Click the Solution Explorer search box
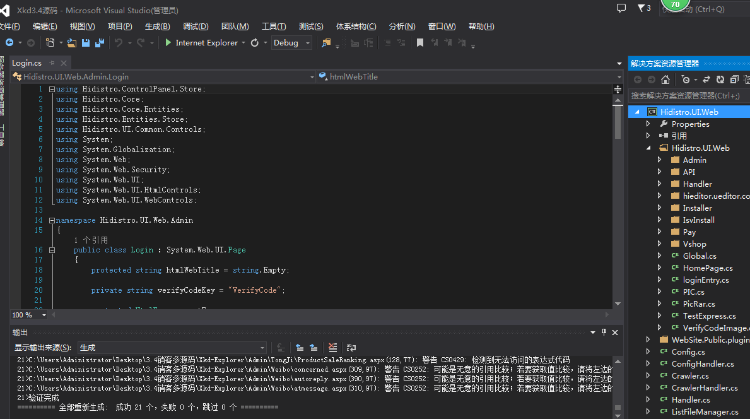Viewport: 750px width, 419px height. (686, 96)
